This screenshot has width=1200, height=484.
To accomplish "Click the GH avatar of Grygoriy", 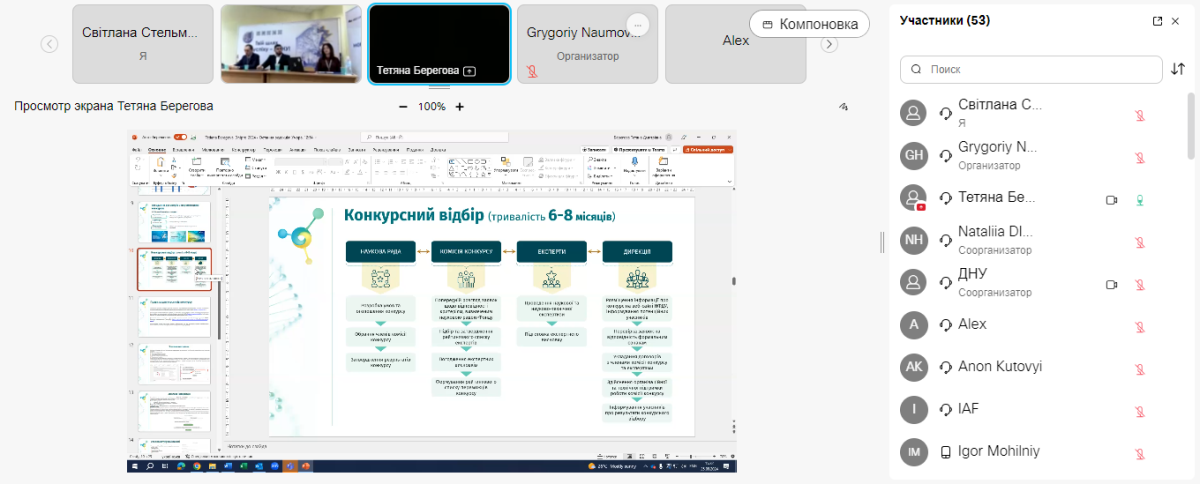I will [913, 155].
